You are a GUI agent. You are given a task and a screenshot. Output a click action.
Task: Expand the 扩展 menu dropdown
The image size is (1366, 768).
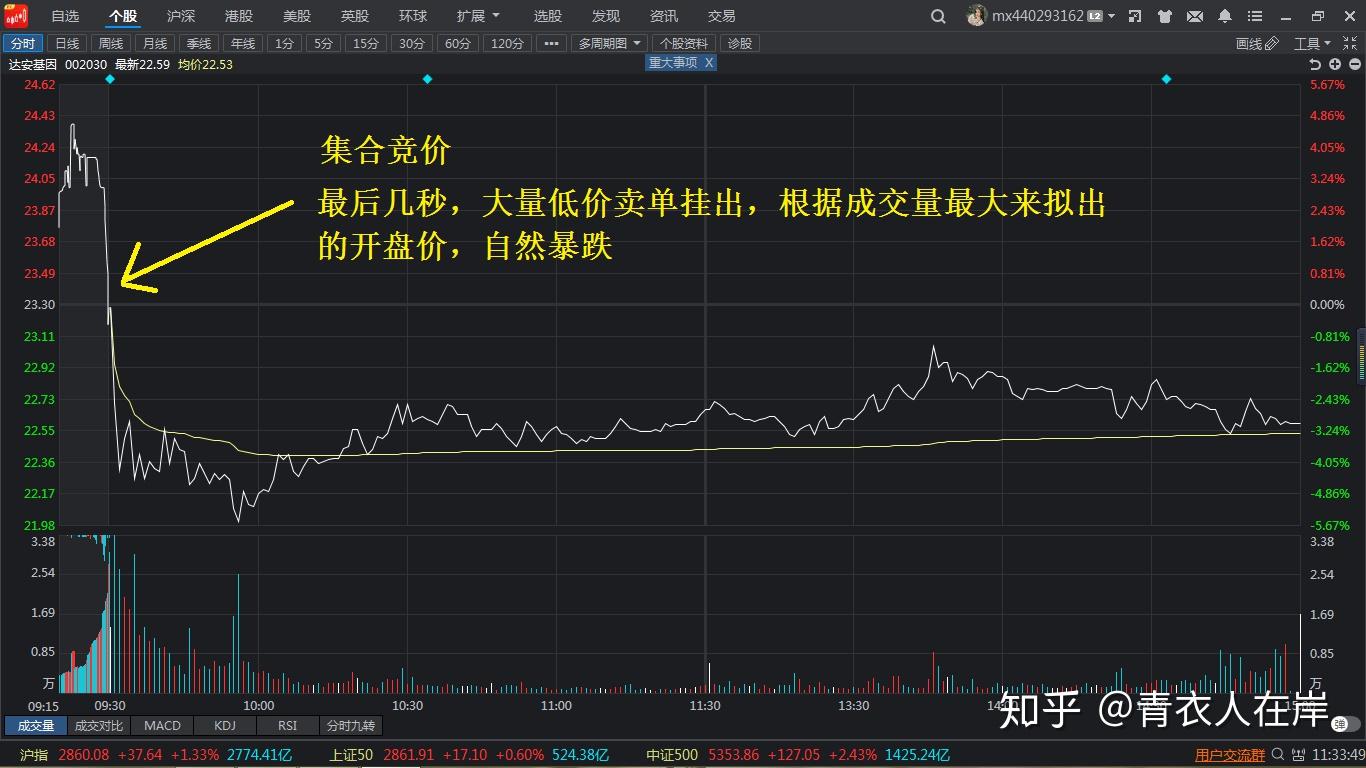[x=477, y=16]
